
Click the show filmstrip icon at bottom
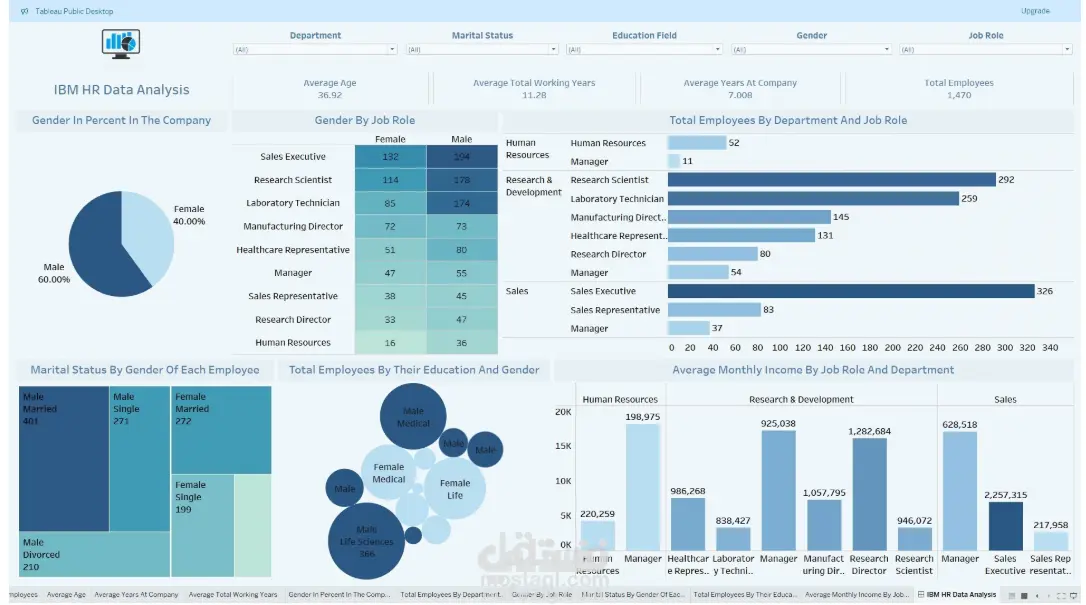(1012, 595)
